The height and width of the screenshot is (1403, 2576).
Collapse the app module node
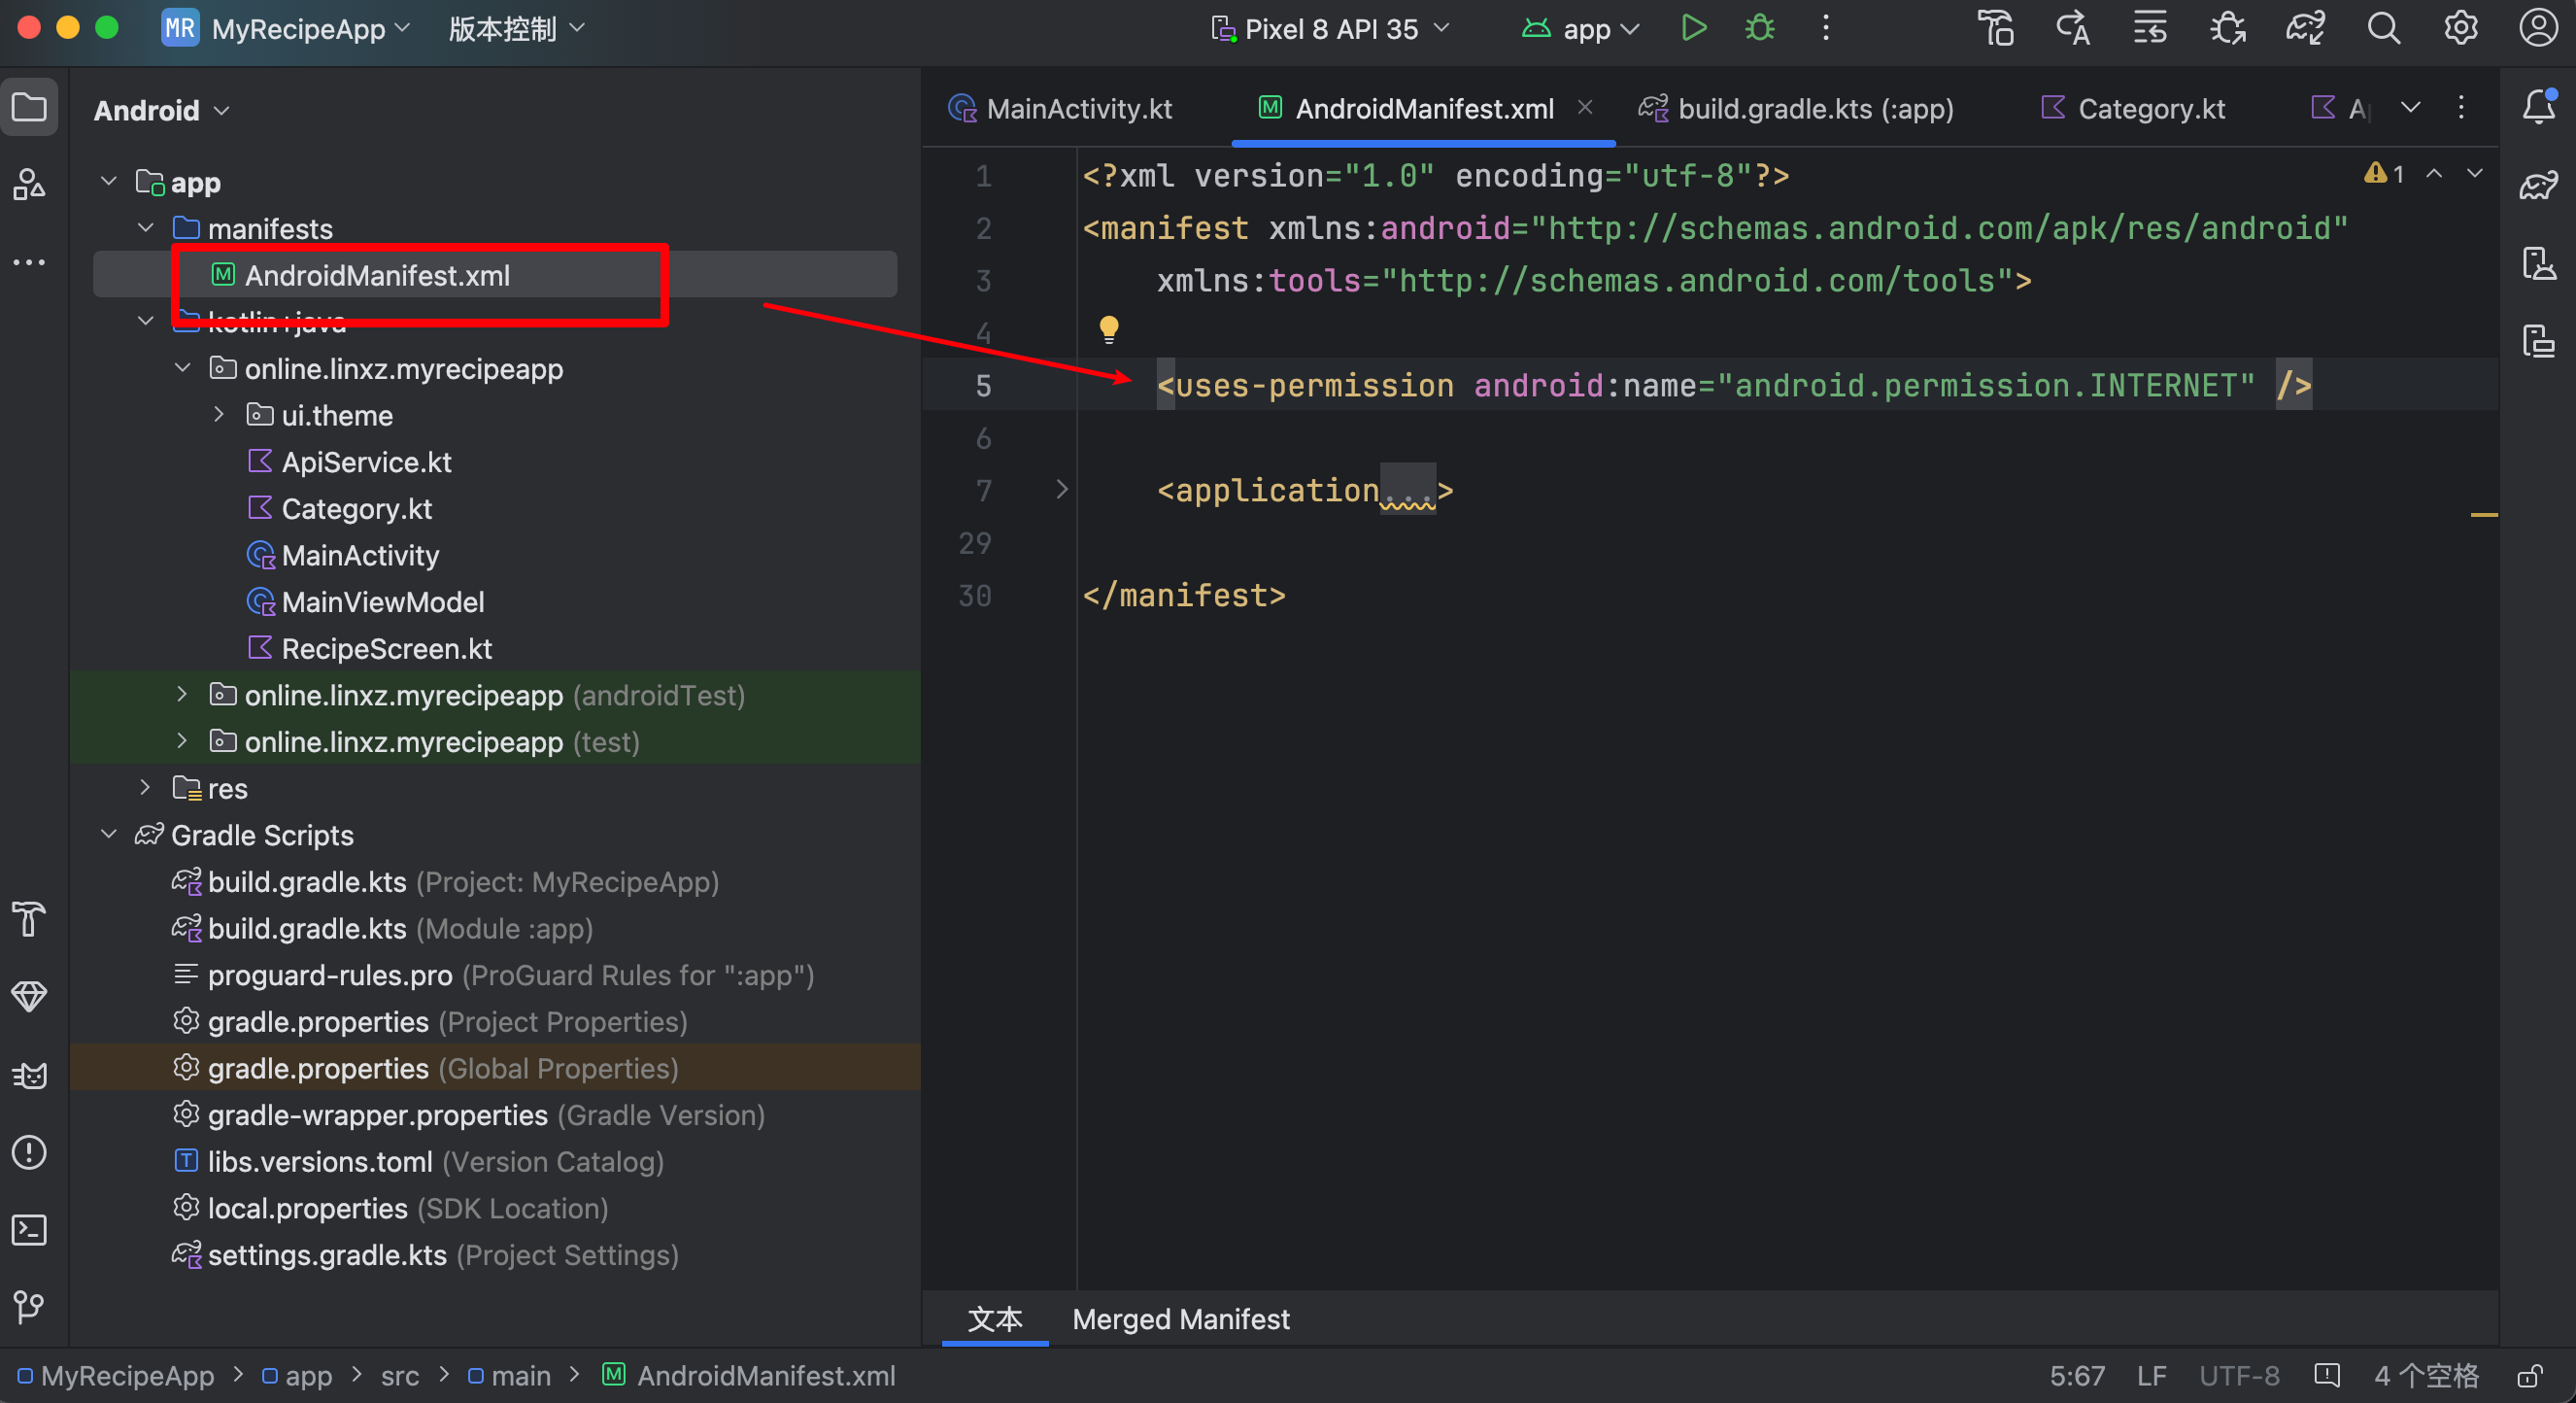[109, 182]
